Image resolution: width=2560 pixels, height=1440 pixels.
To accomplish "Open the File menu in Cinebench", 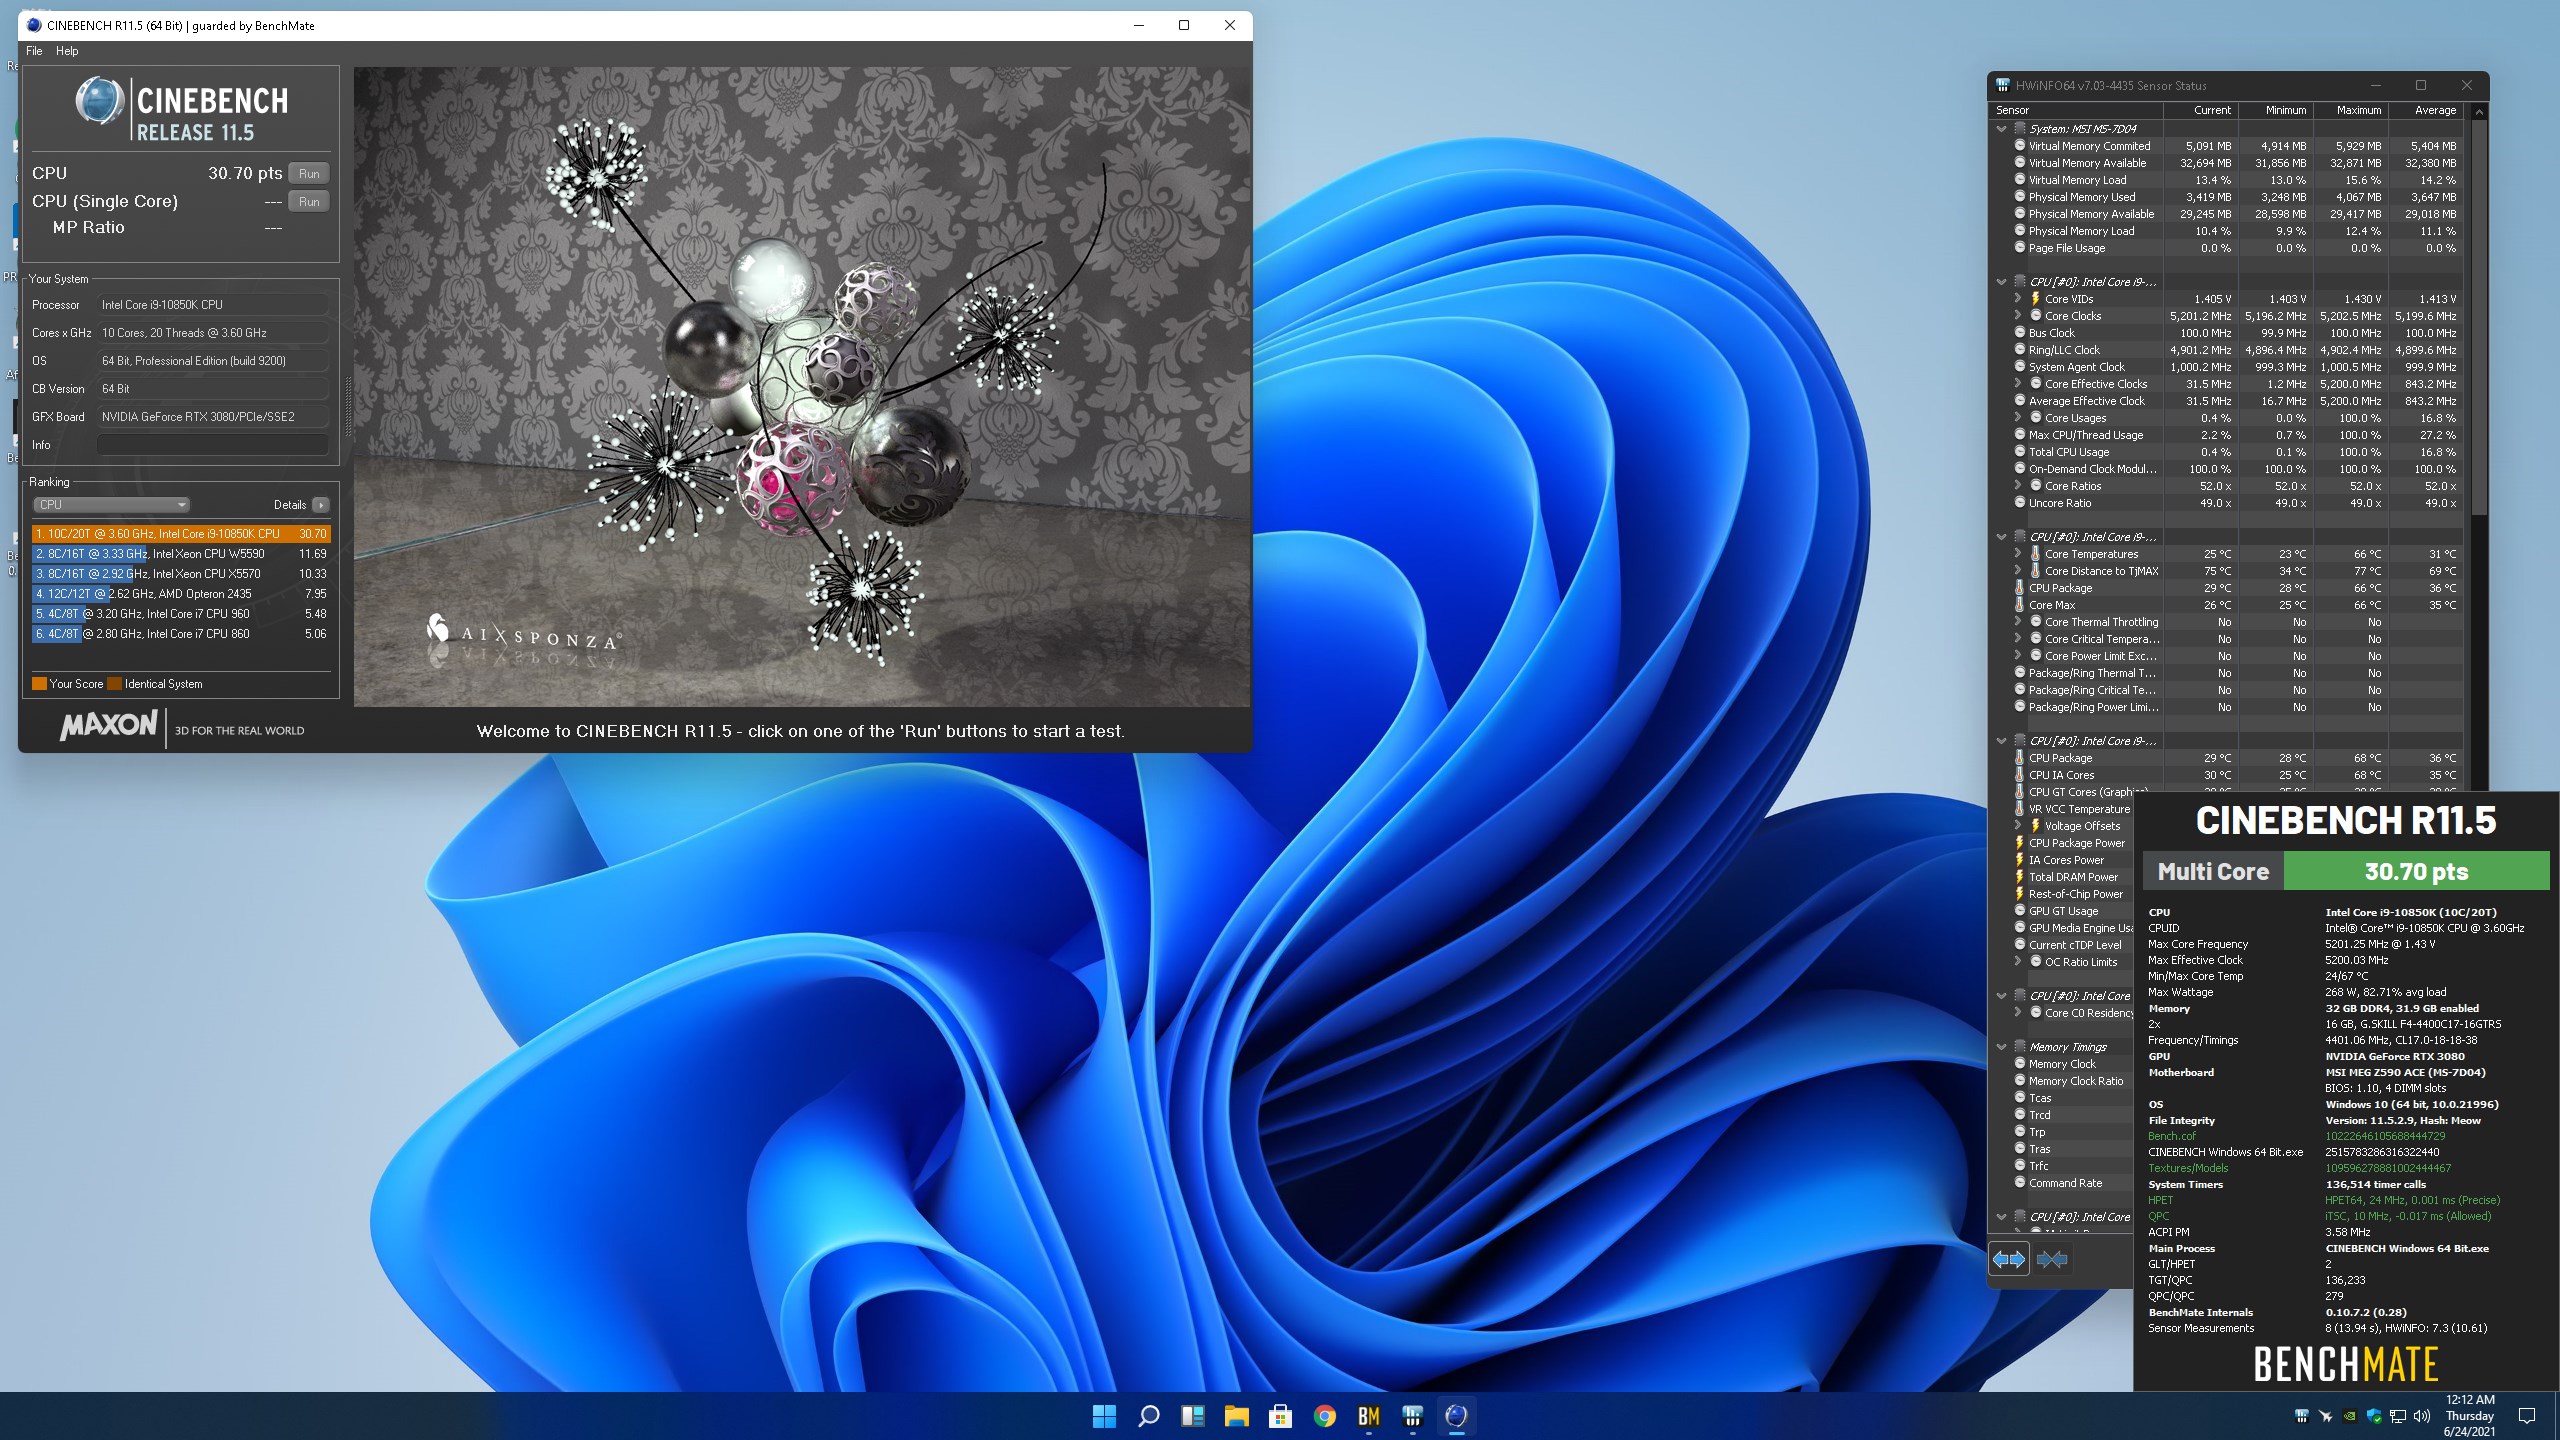I will (x=34, y=51).
